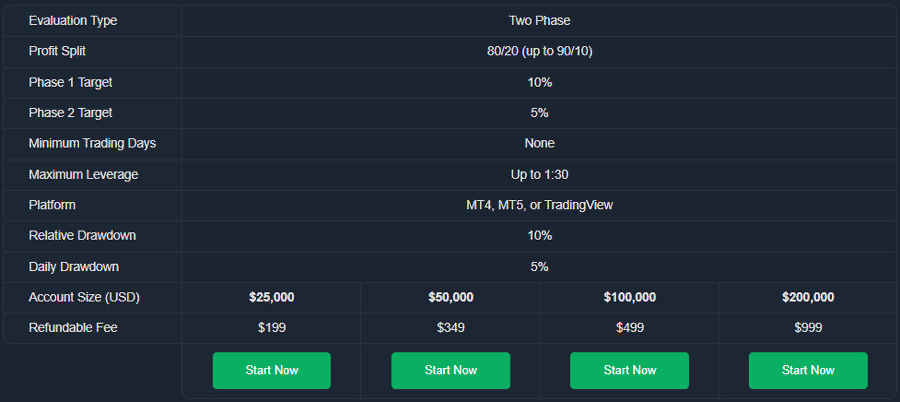Click Start Now under $25,000 account
This screenshot has height=402, width=900.
(x=271, y=370)
